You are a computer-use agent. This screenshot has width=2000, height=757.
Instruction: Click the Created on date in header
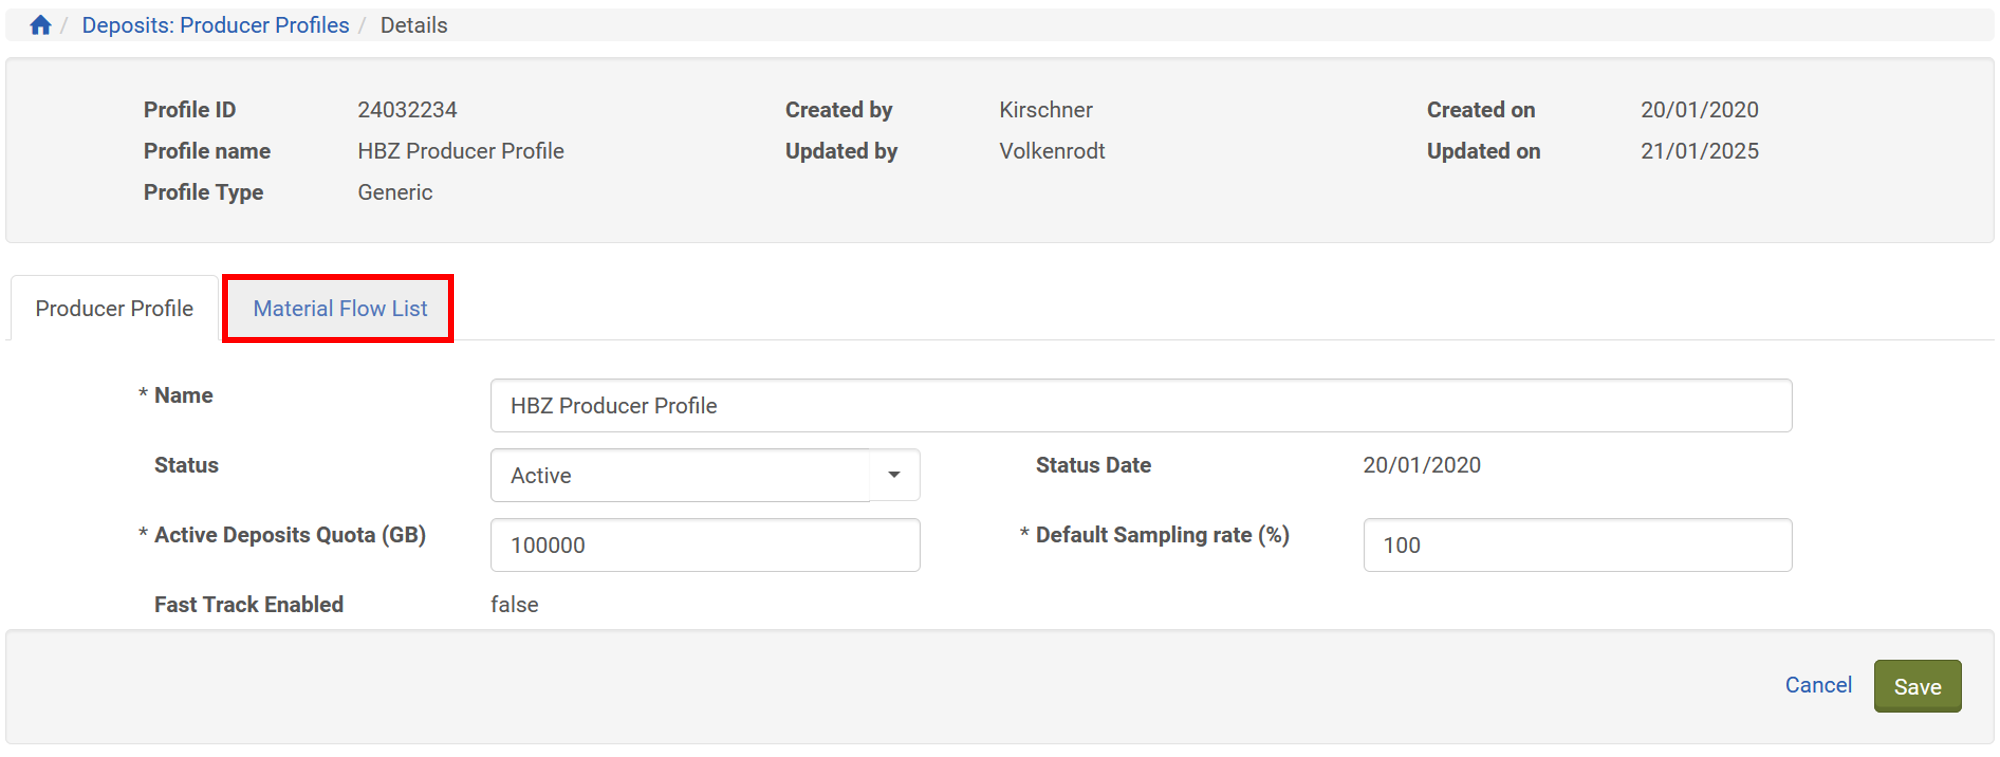[1698, 110]
